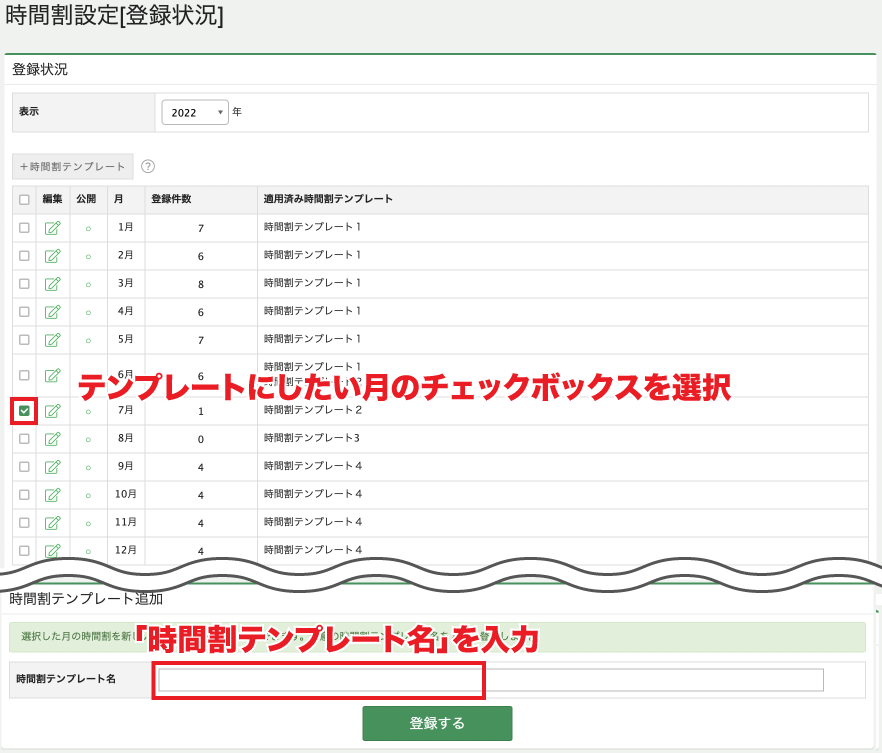882x753 pixels.
Task: Click the 公開 column header
Action: (x=86, y=199)
